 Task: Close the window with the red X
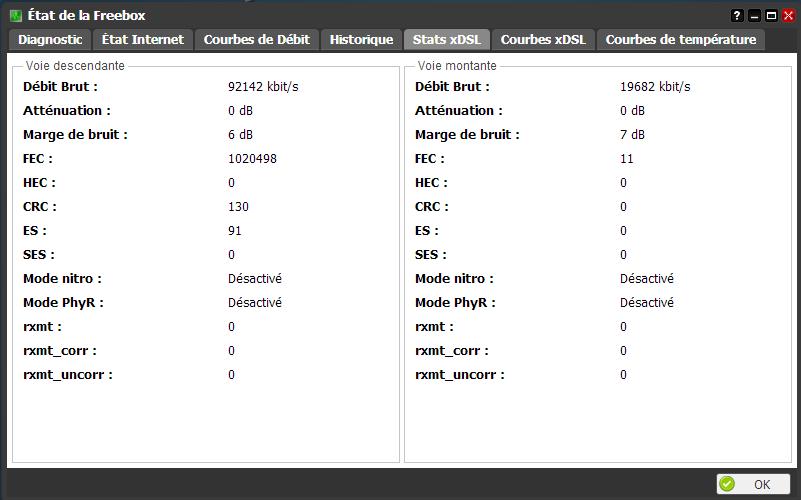(x=788, y=16)
